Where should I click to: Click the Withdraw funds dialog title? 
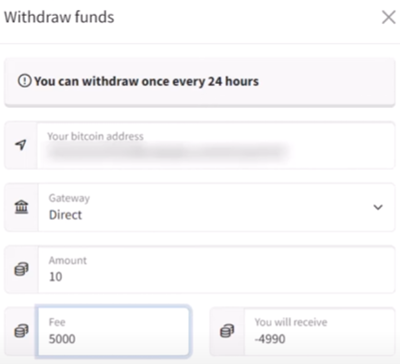coord(59,17)
